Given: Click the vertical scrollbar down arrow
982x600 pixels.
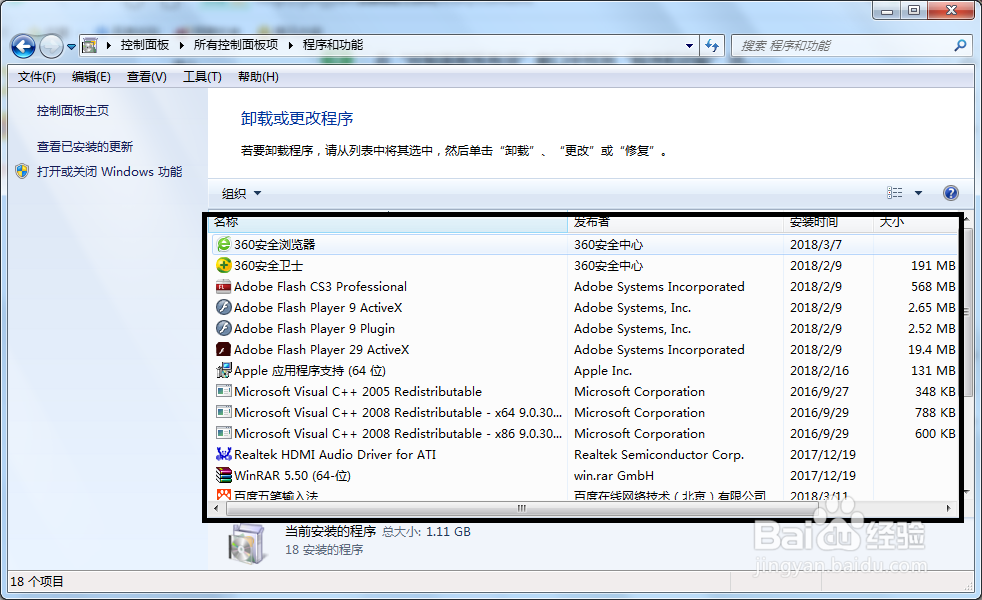Looking at the screenshot, I should (x=968, y=492).
